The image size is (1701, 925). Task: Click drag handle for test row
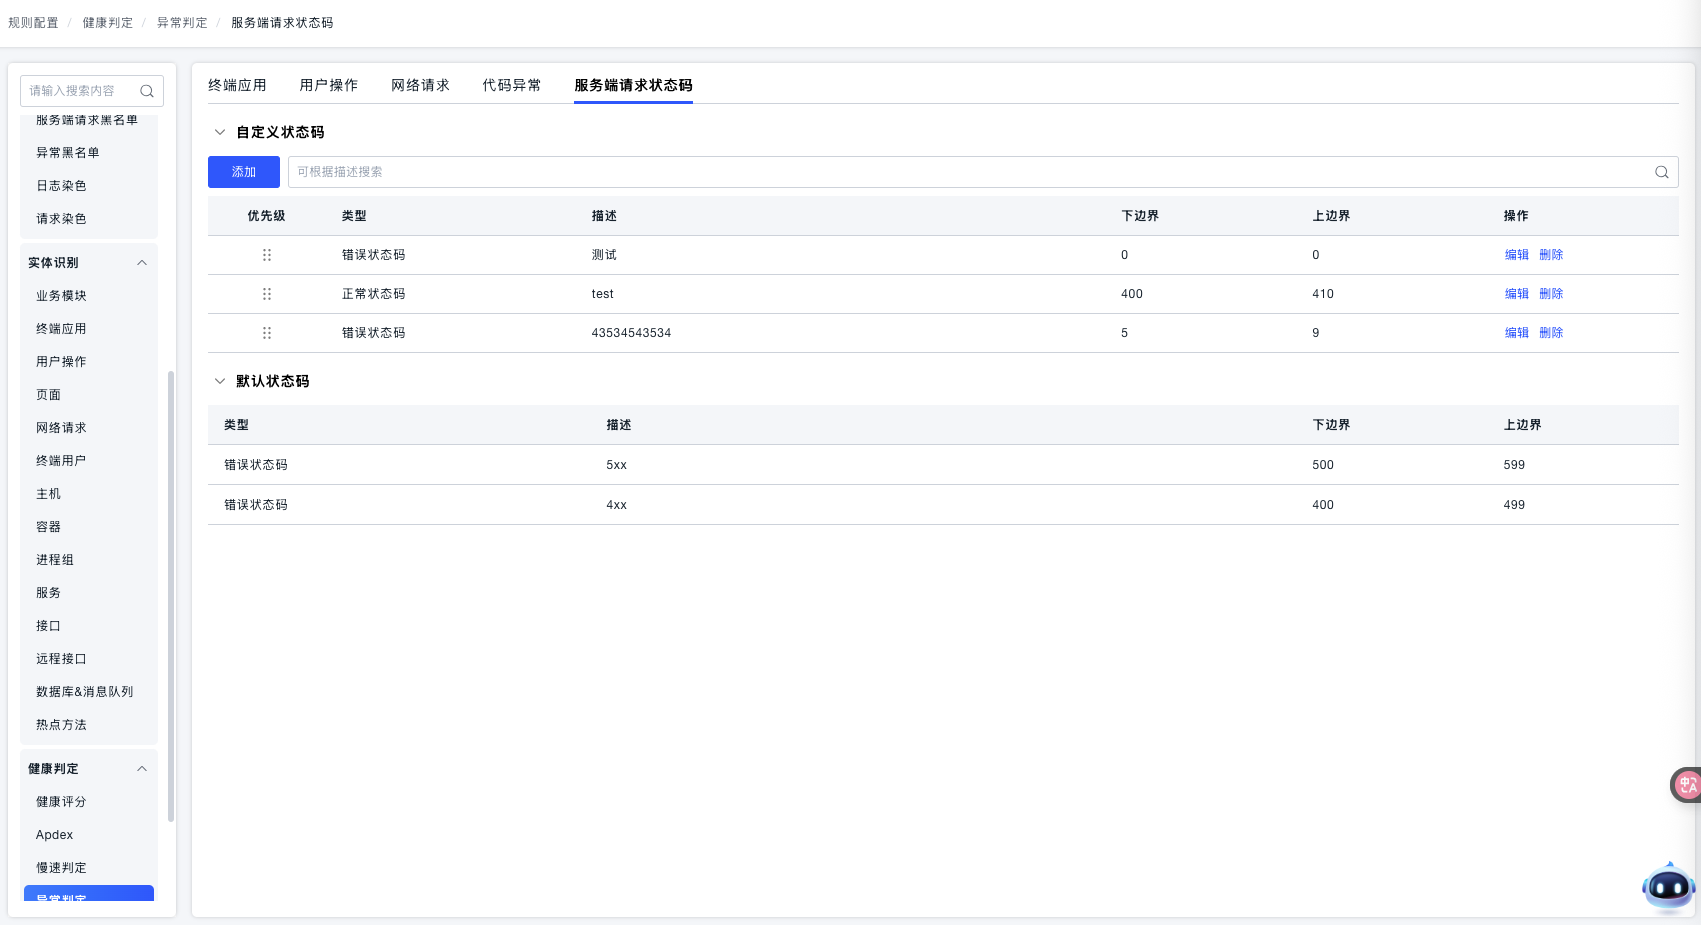267,294
